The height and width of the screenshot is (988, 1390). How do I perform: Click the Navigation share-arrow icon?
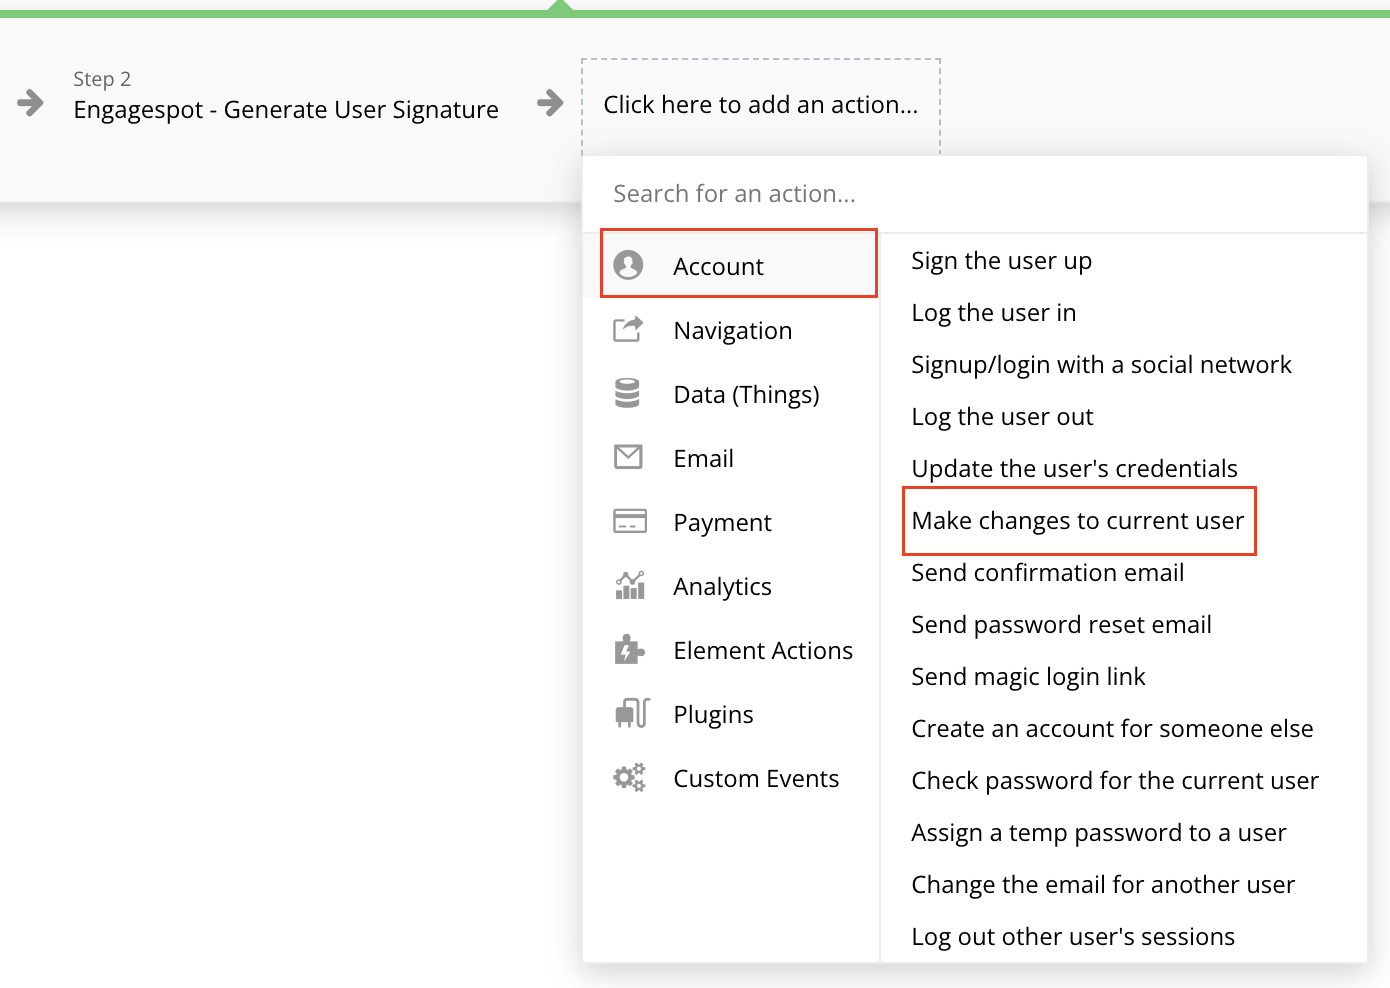(628, 329)
